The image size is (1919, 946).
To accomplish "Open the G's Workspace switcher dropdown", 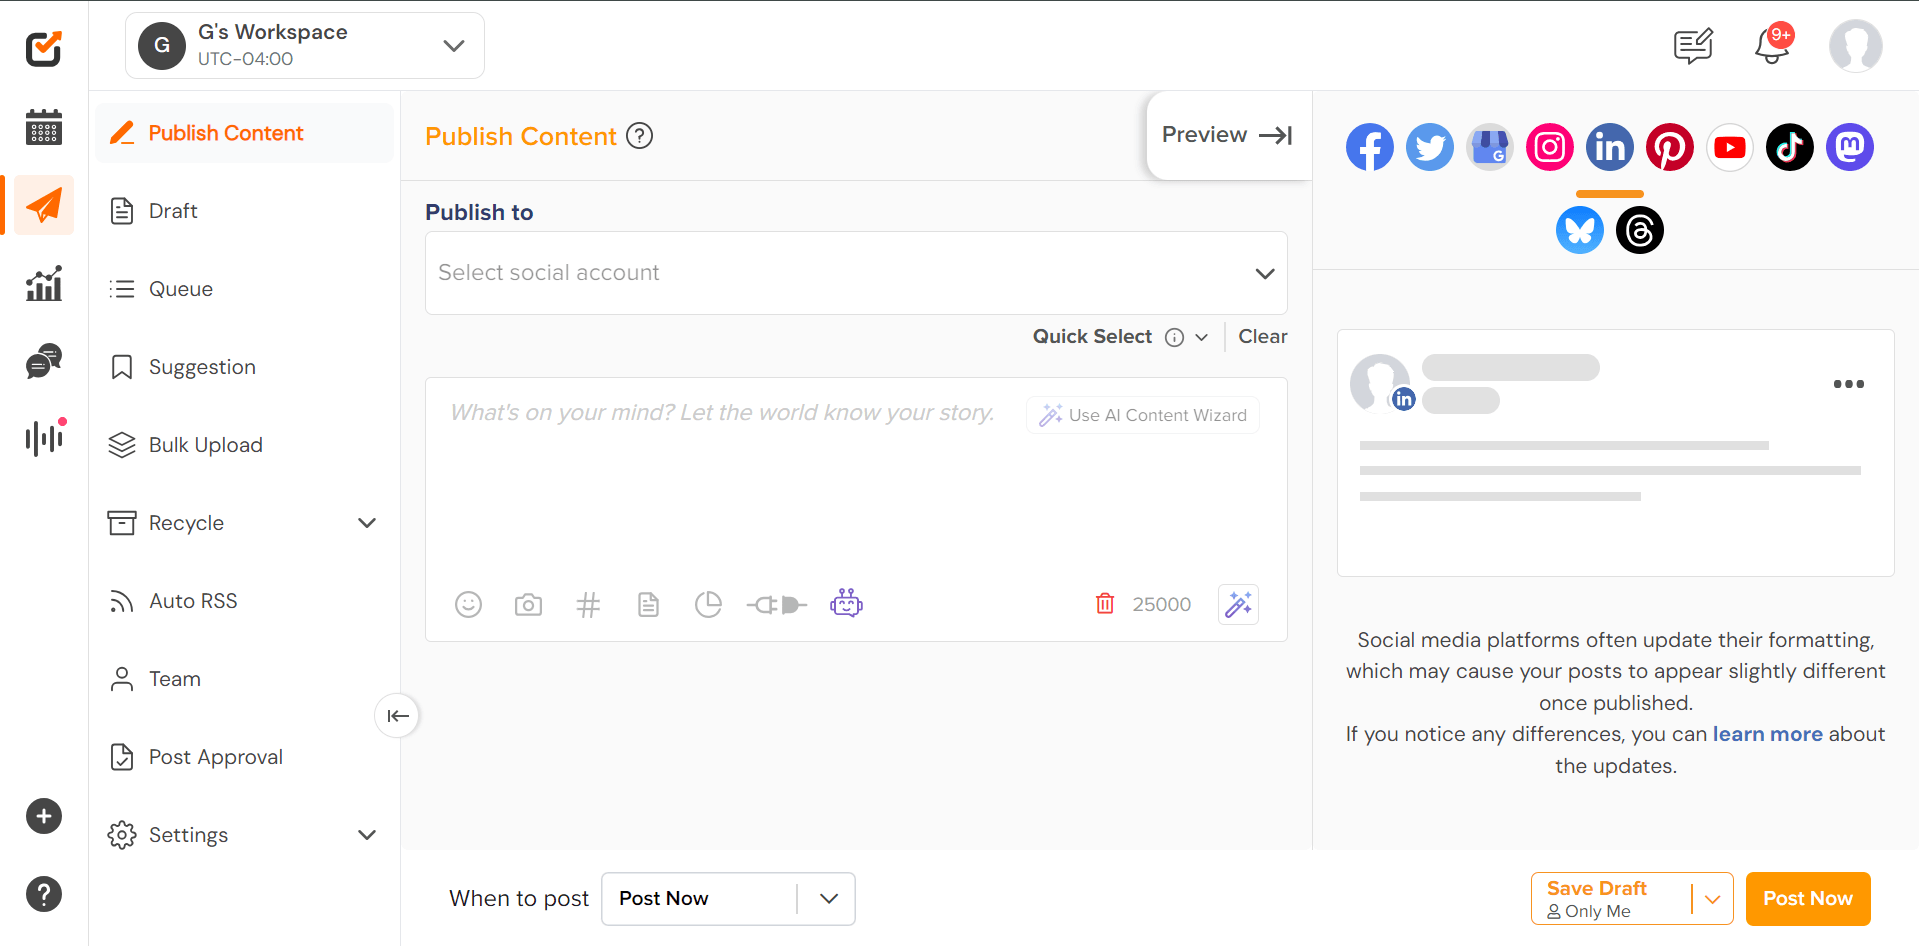I will click(x=305, y=45).
